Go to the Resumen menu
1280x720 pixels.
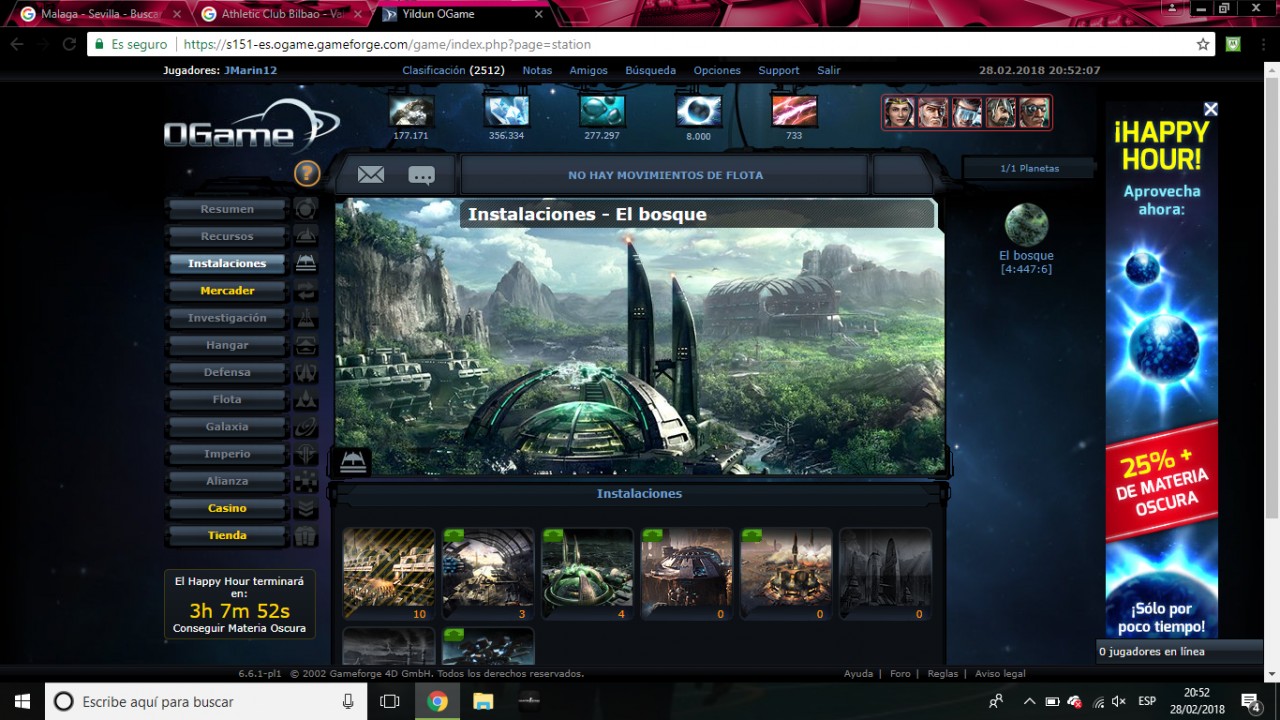[x=227, y=209]
